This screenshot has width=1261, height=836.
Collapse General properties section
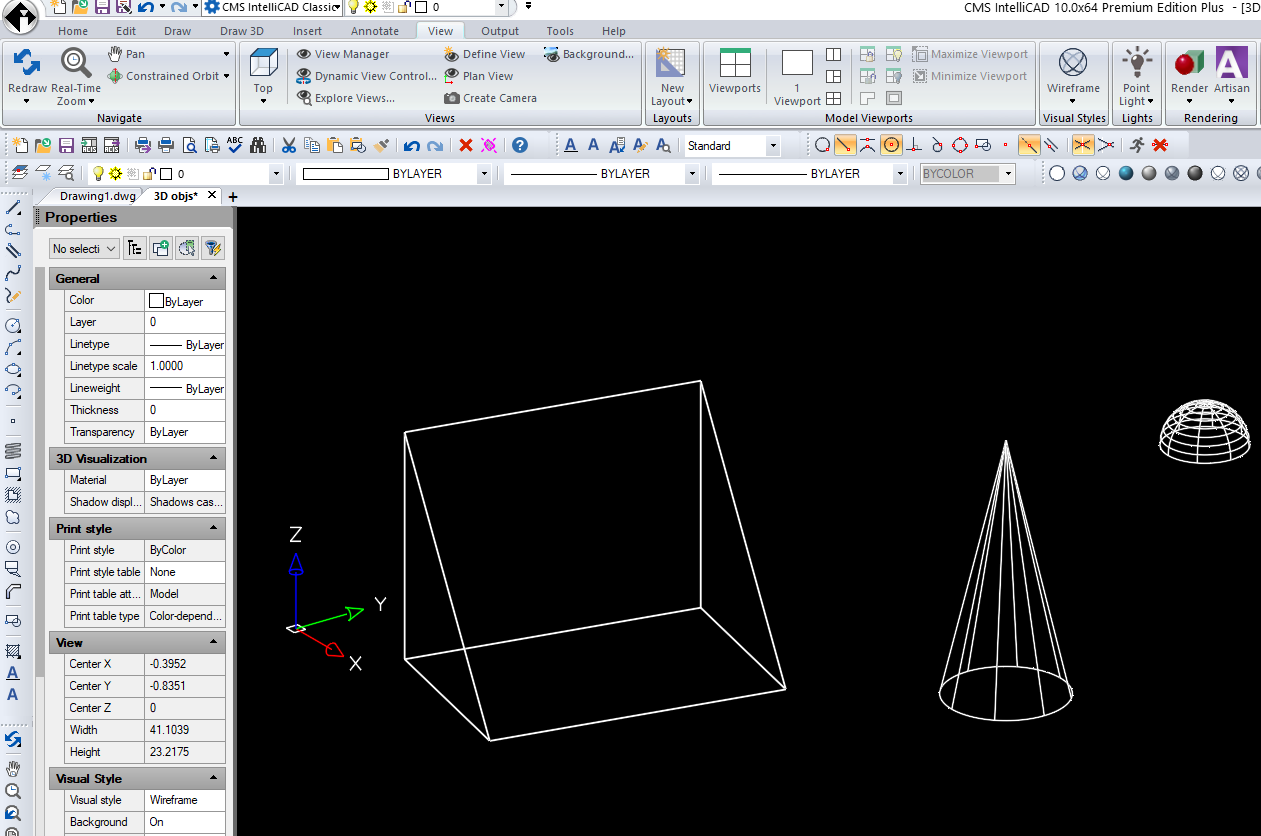(213, 279)
